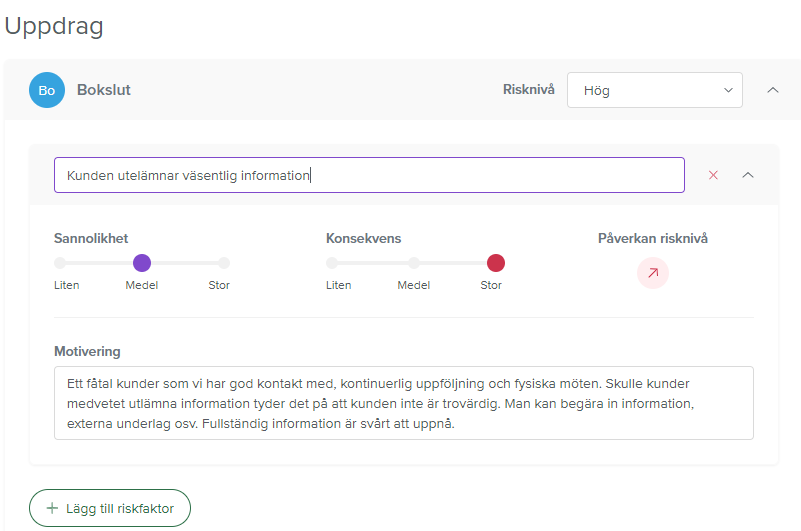Click the risk factor name input field
This screenshot has height=531, width=801.
[x=369, y=175]
